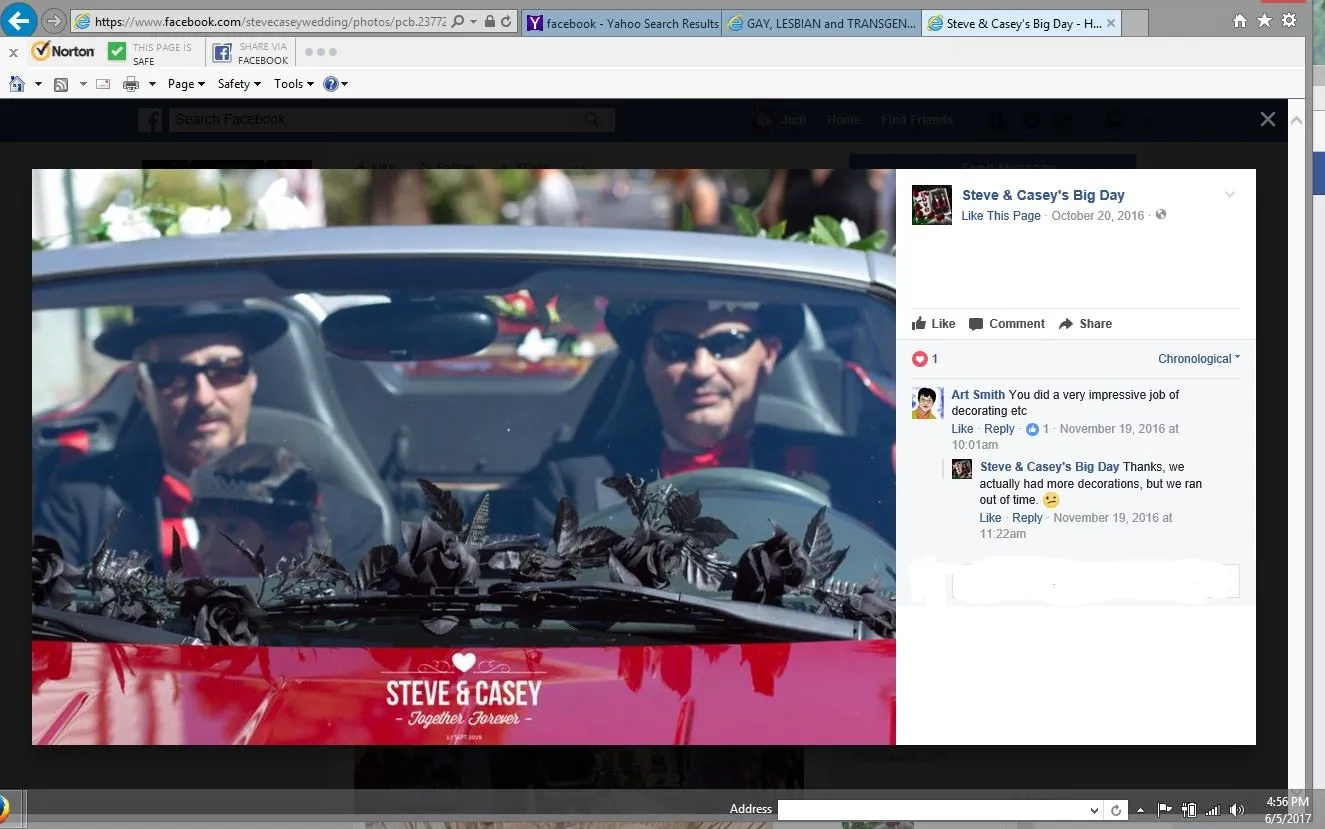Open the favorites star icon

tap(1265, 21)
